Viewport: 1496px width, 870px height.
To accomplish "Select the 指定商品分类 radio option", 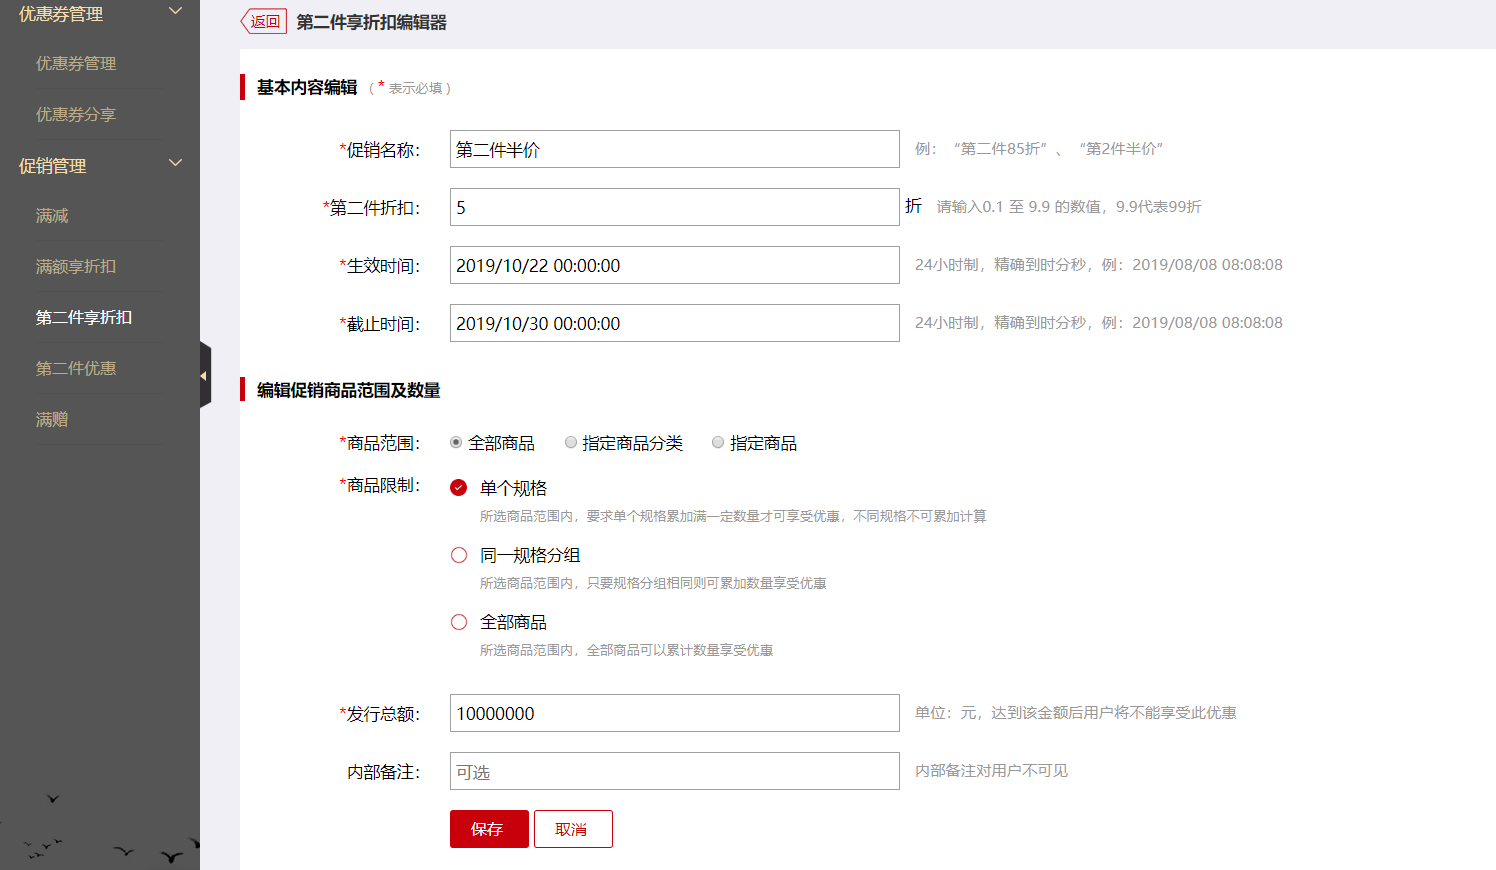I will [570, 442].
